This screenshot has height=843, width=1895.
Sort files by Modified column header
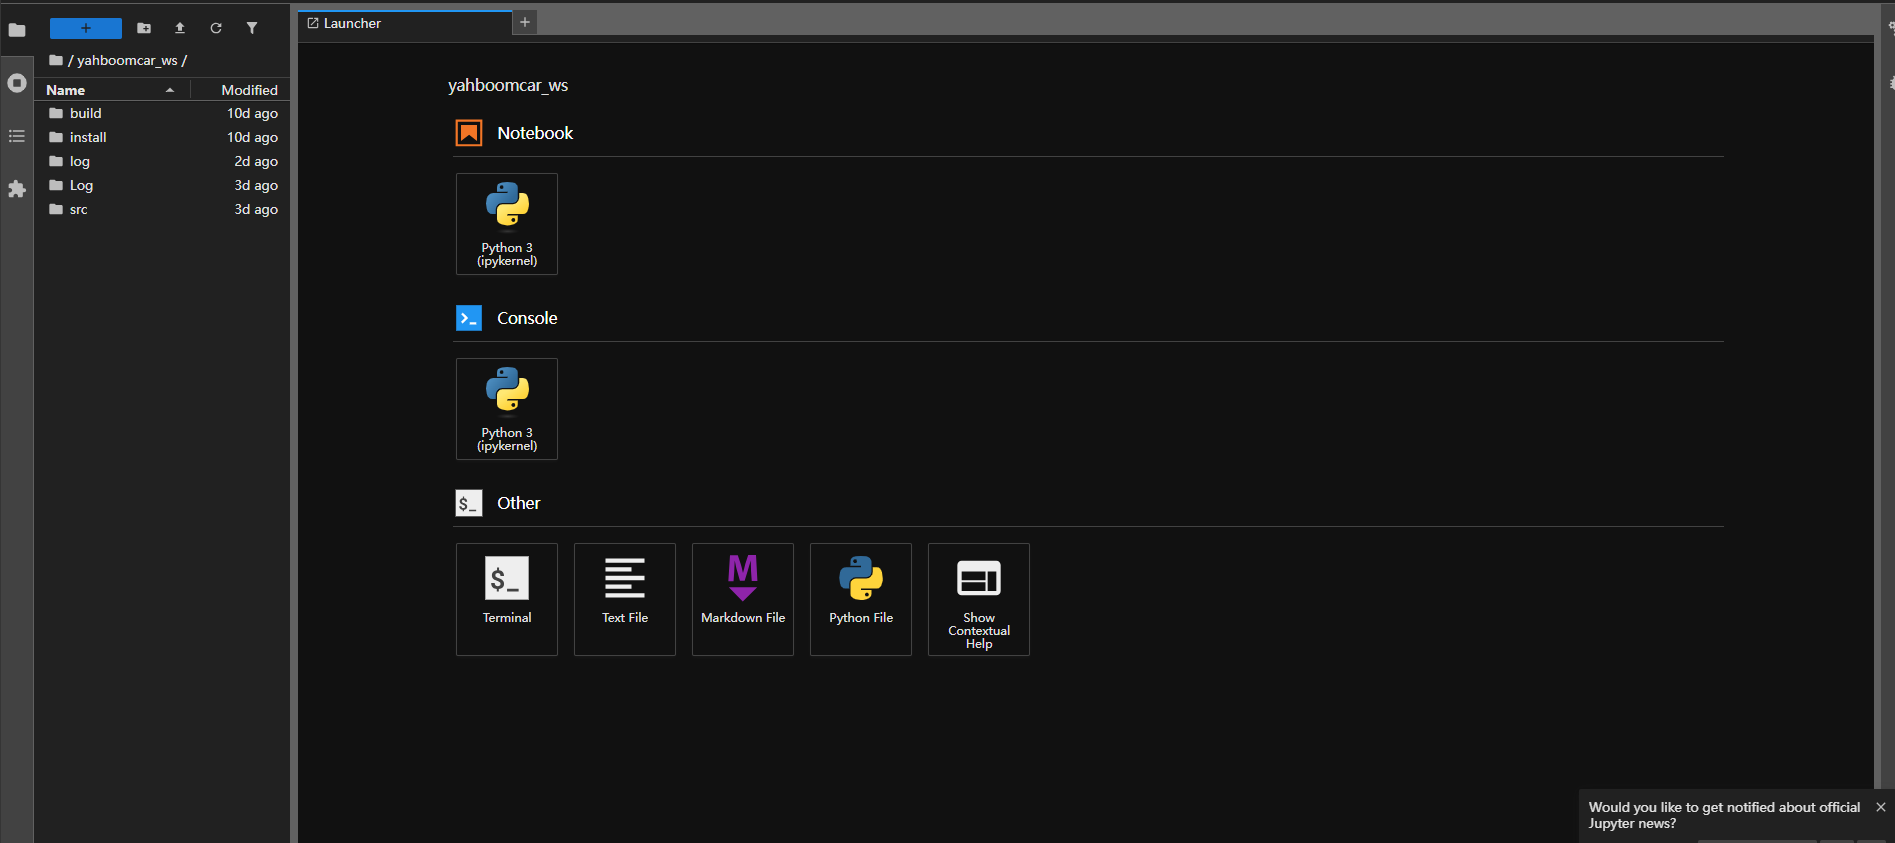pyautogui.click(x=249, y=90)
